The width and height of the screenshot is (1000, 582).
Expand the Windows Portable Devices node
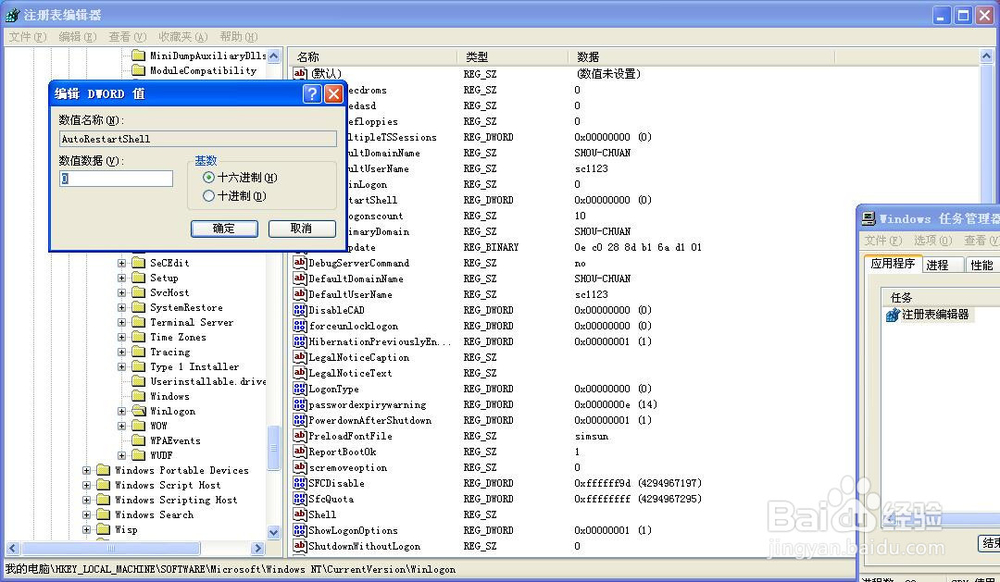pos(86,470)
